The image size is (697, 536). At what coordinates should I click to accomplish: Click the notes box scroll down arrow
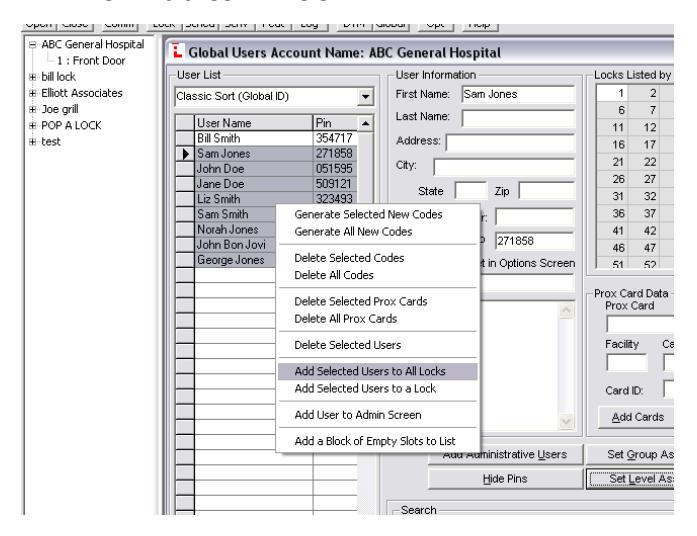coord(566,421)
